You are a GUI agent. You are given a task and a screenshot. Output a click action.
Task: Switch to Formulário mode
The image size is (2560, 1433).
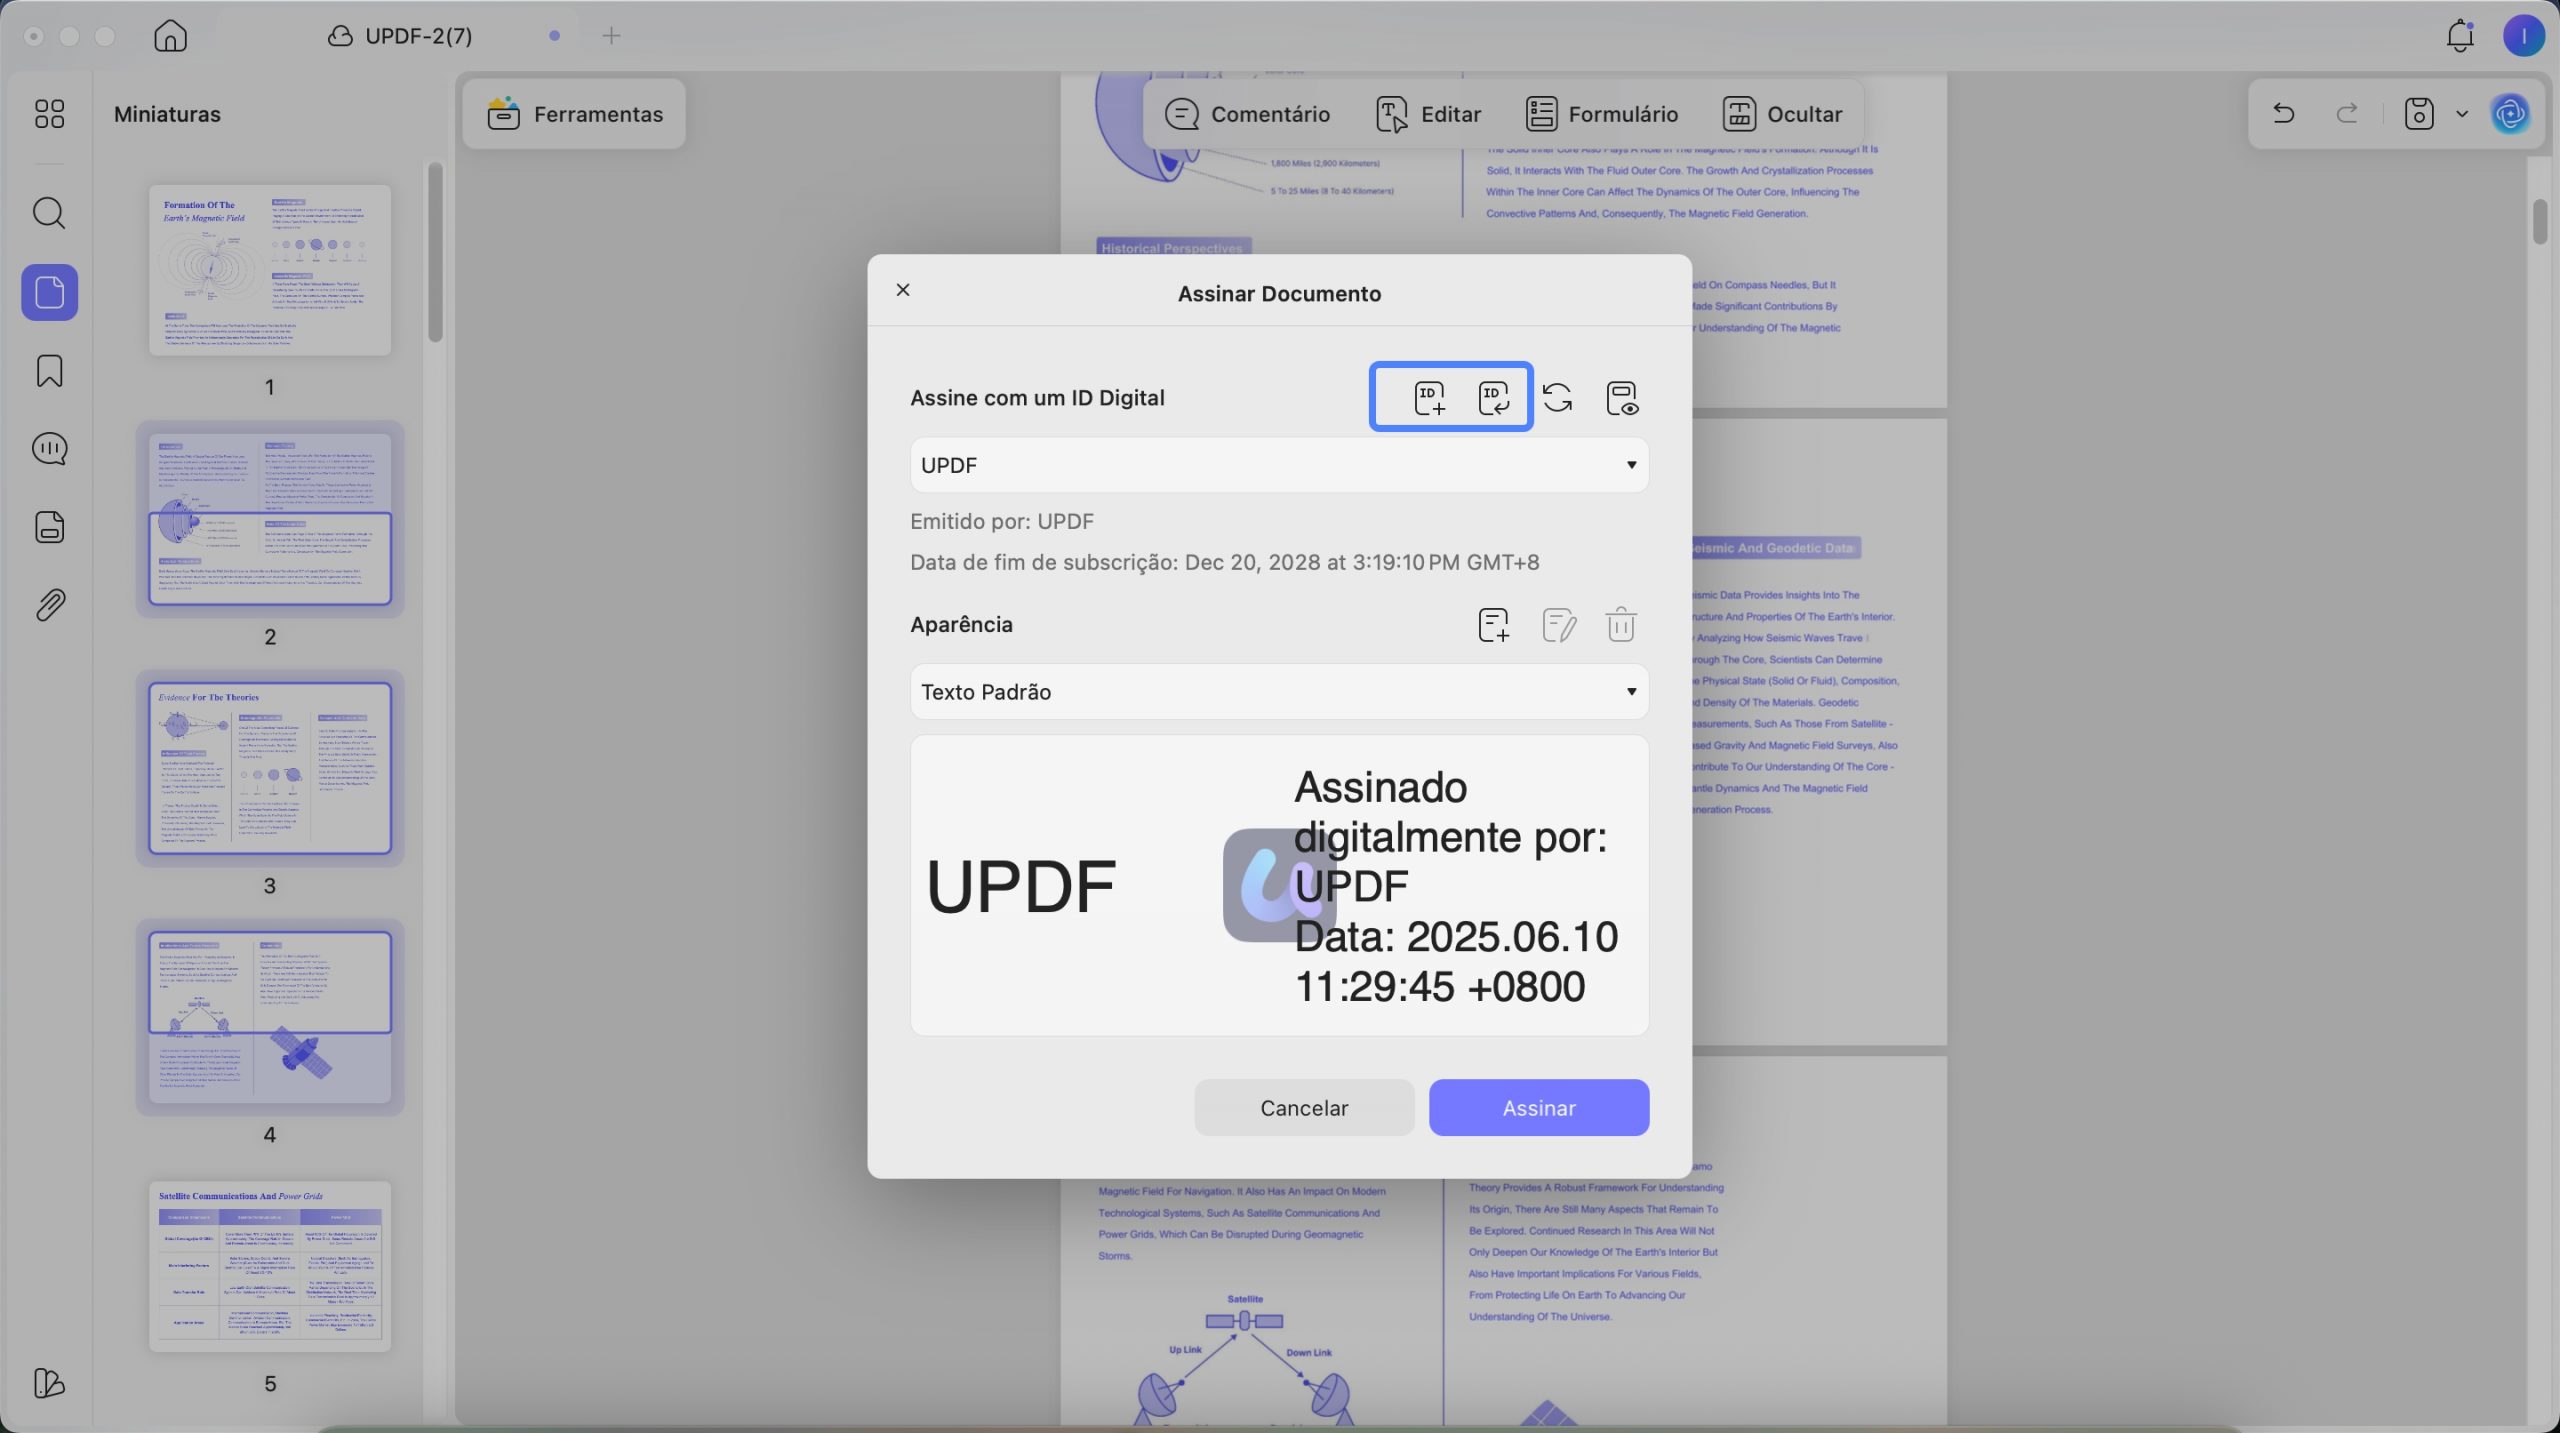pyautogui.click(x=1601, y=114)
